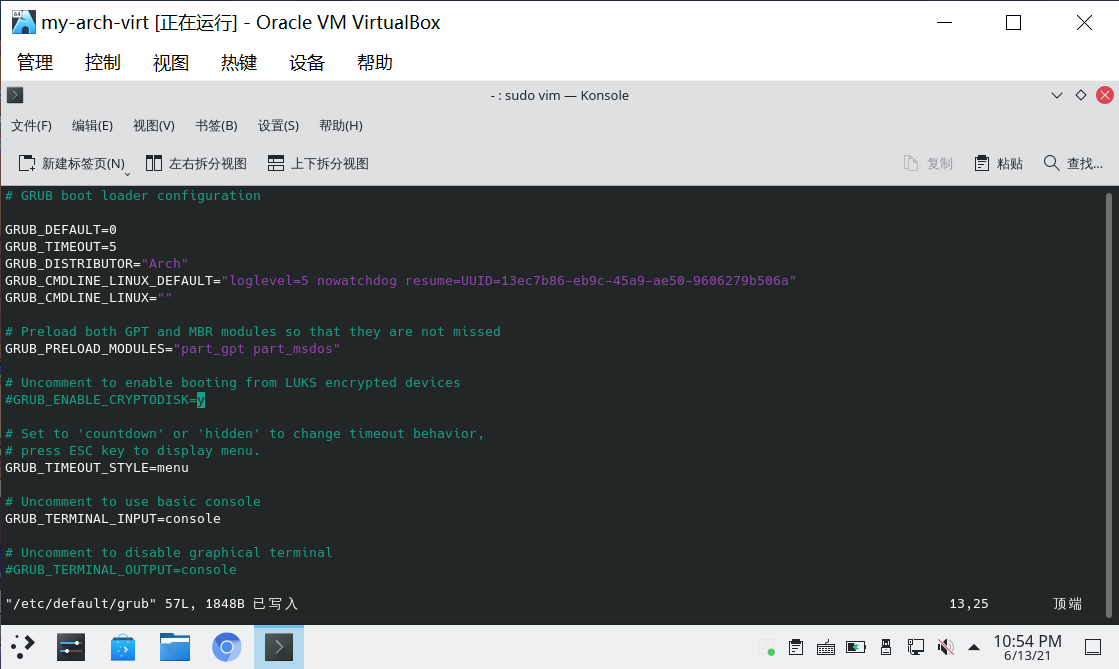Launch System Settings from the taskbar
This screenshot has height=669, width=1119.
tap(71, 647)
